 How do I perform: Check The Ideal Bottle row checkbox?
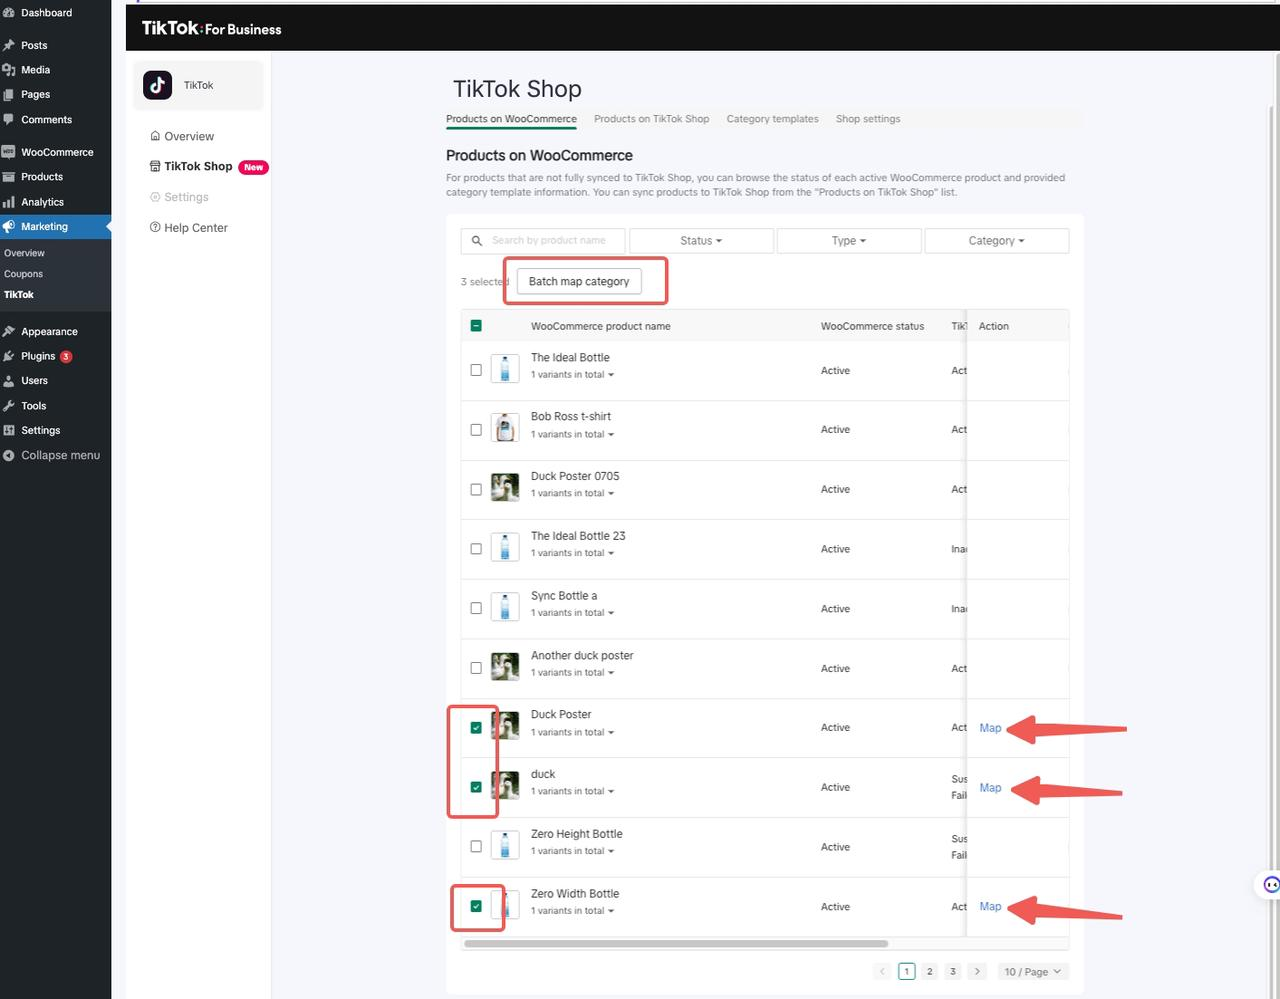[x=476, y=370]
